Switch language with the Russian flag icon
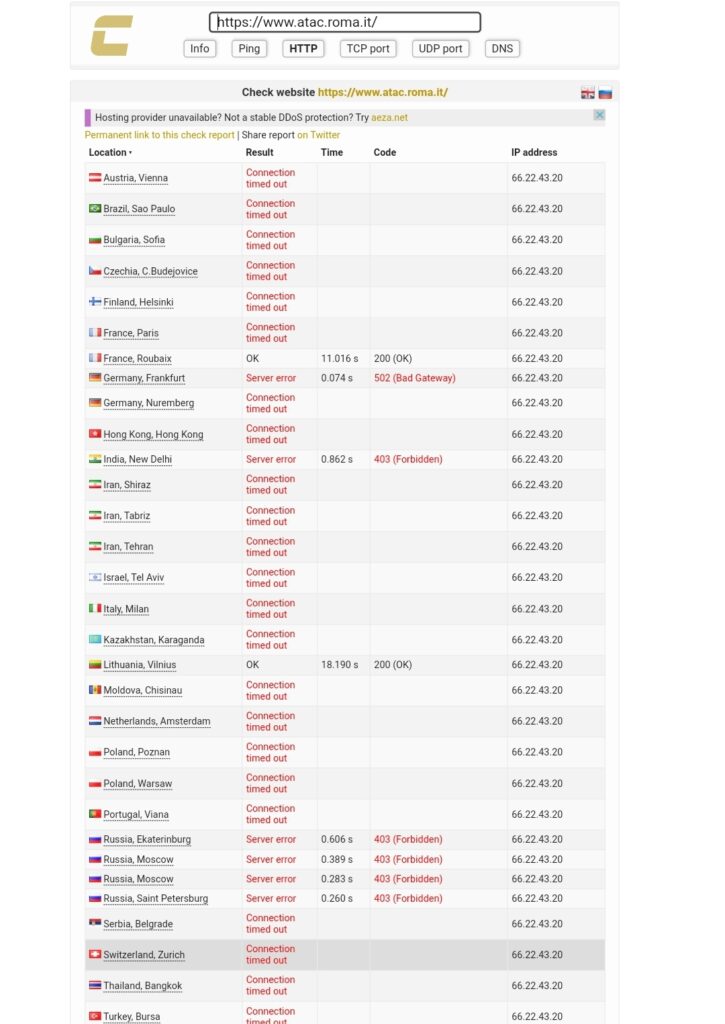 pos(605,93)
